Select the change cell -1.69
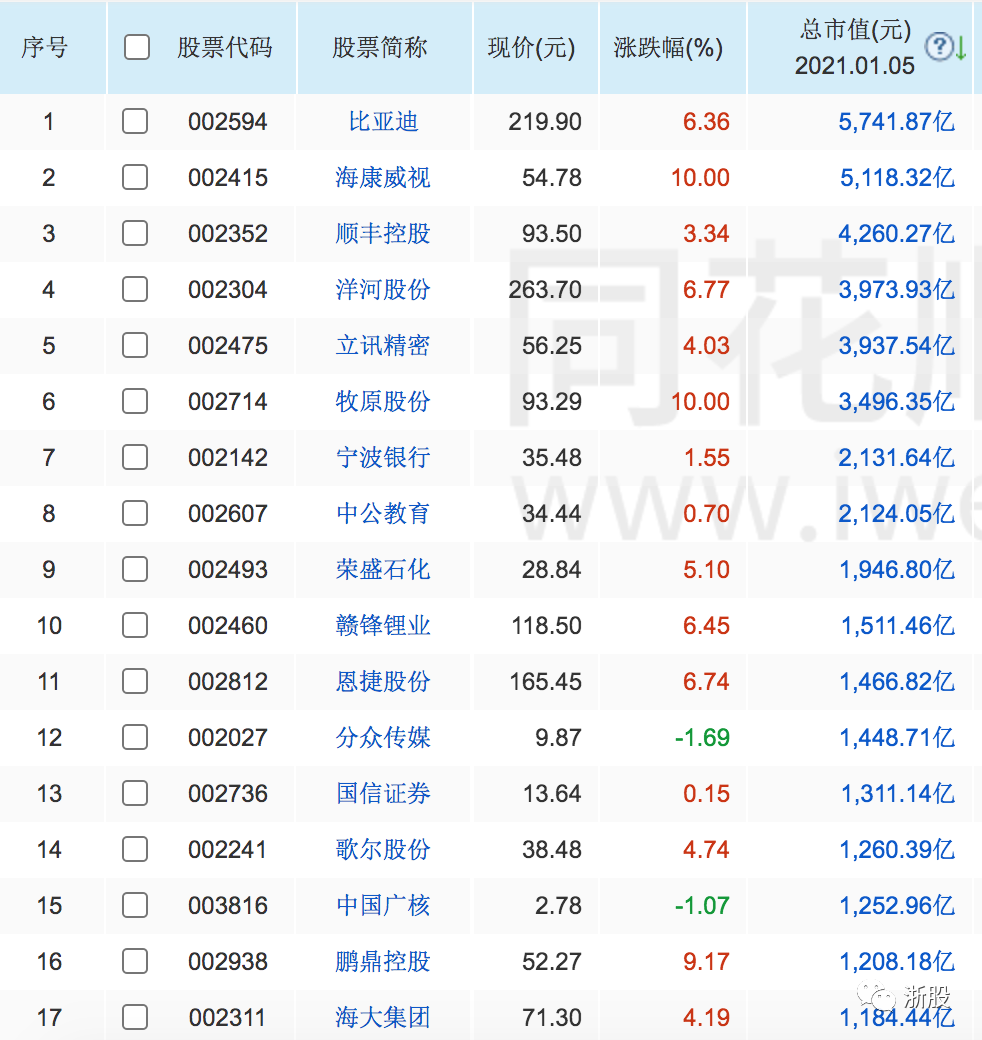 (702, 737)
